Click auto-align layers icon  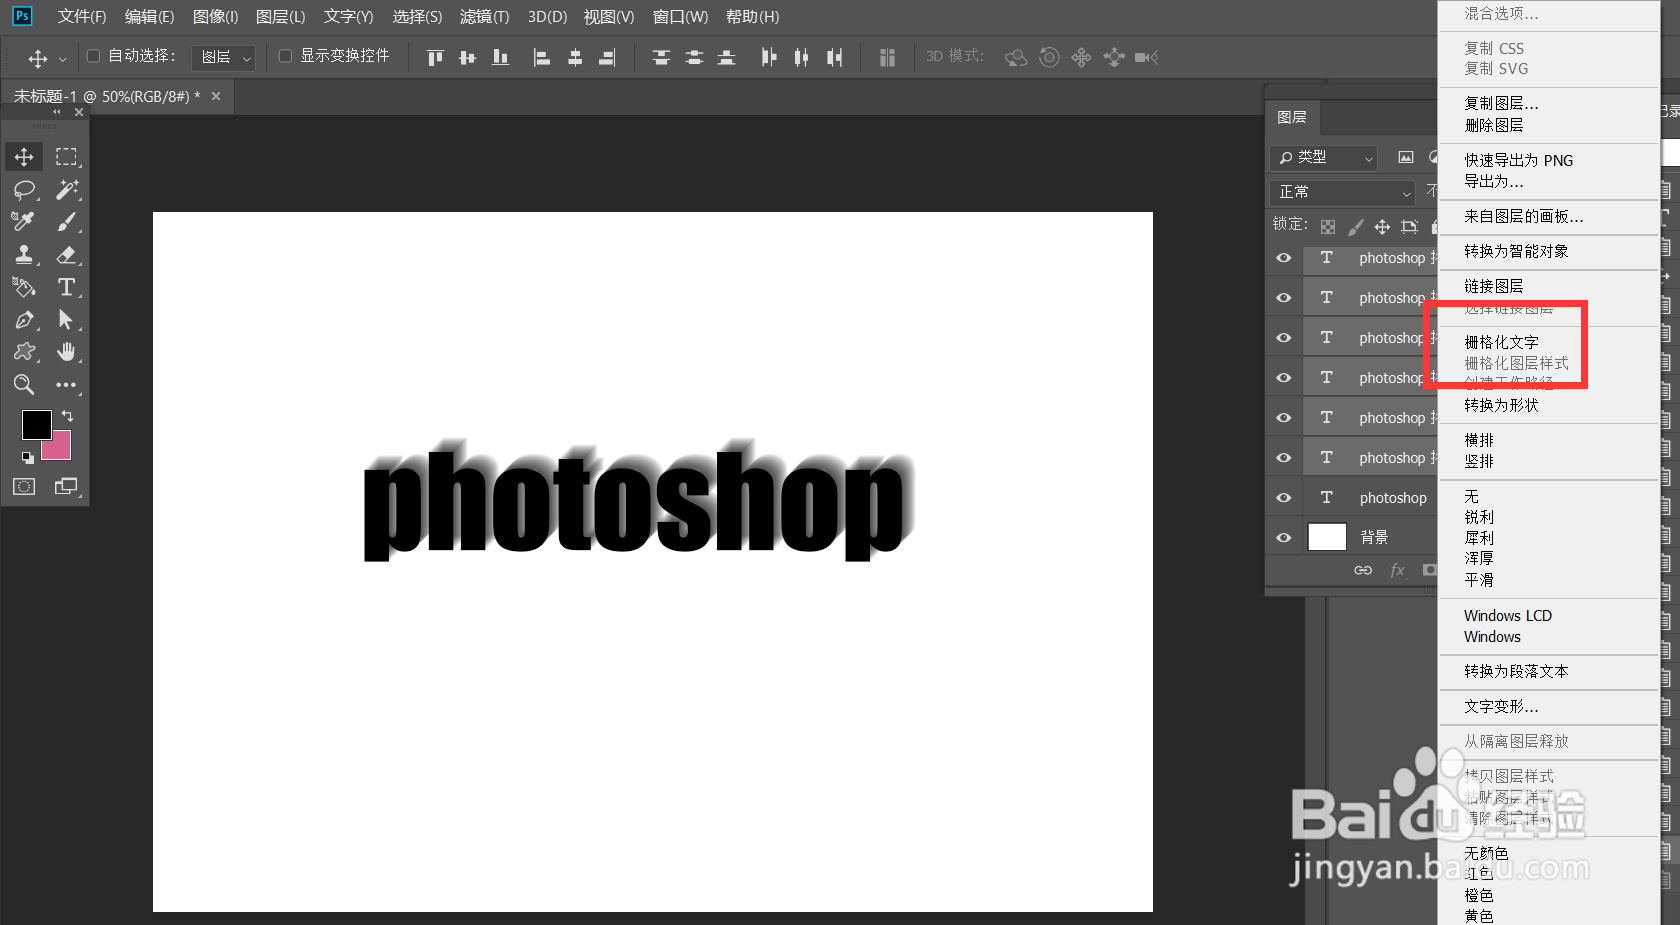tap(887, 58)
